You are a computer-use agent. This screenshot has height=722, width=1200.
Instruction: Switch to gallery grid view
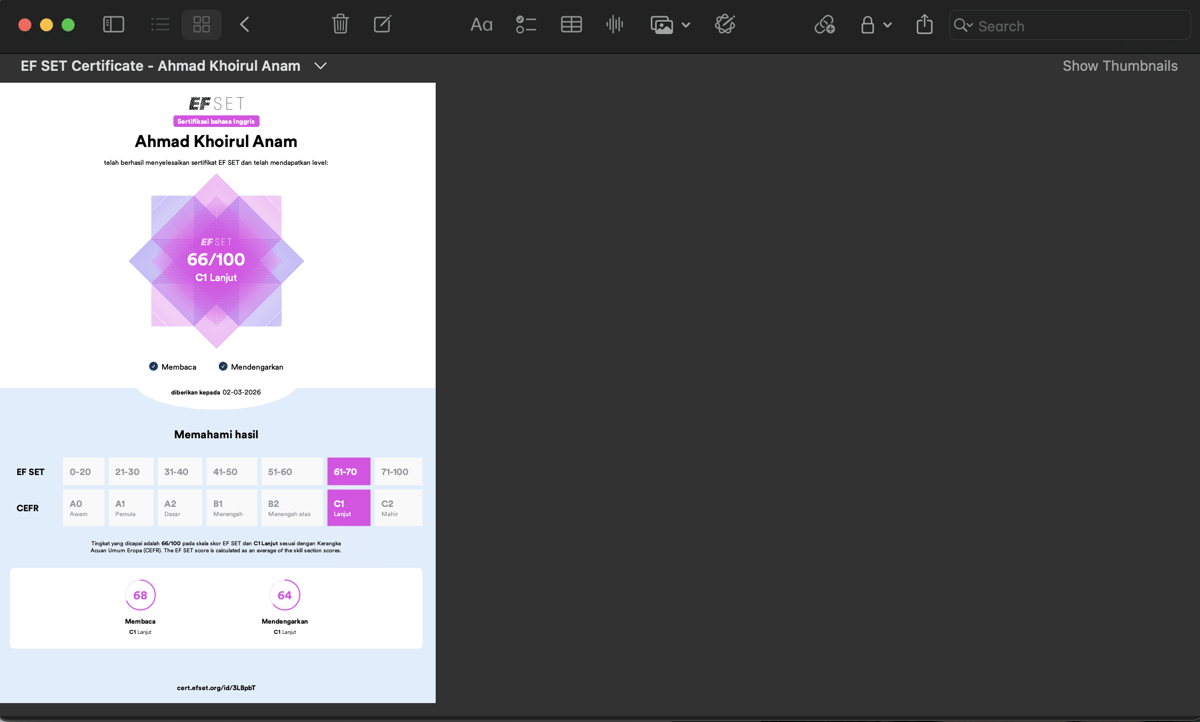point(202,25)
